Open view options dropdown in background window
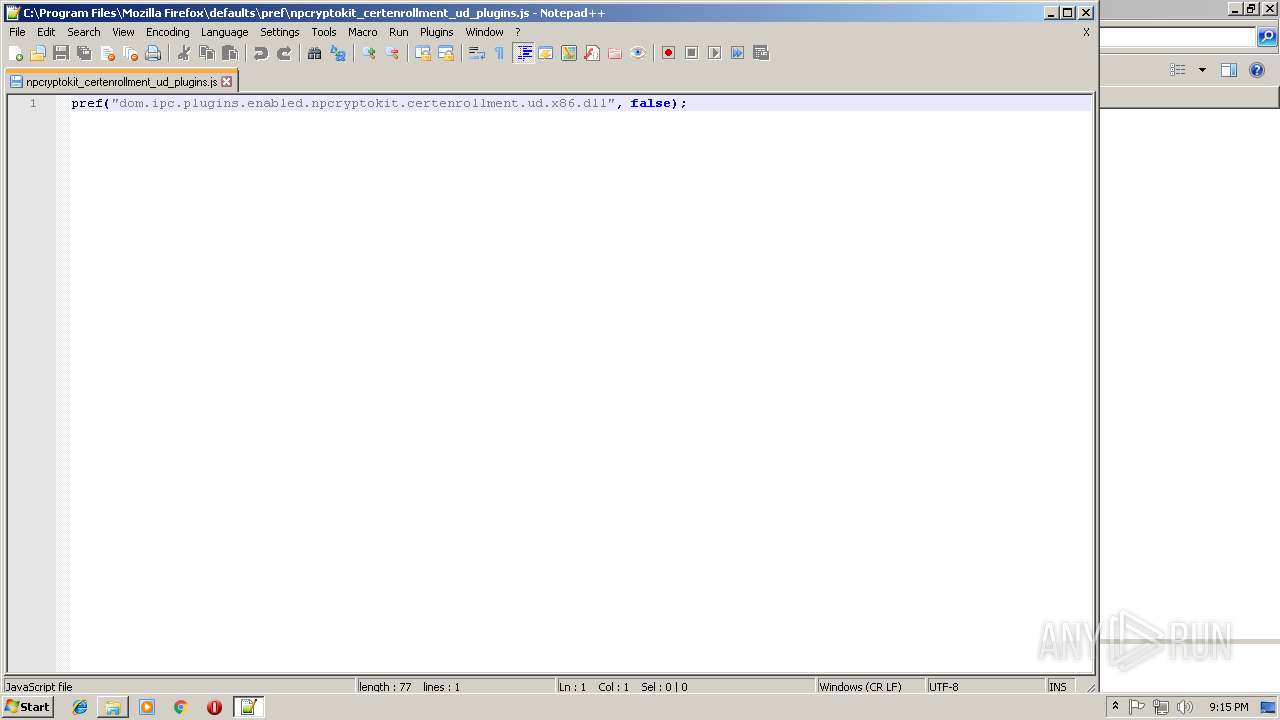1280x720 pixels. (x=1202, y=70)
